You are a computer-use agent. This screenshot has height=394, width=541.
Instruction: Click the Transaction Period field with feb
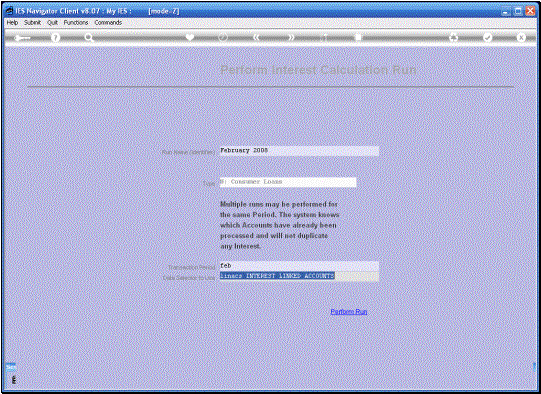[x=299, y=266]
